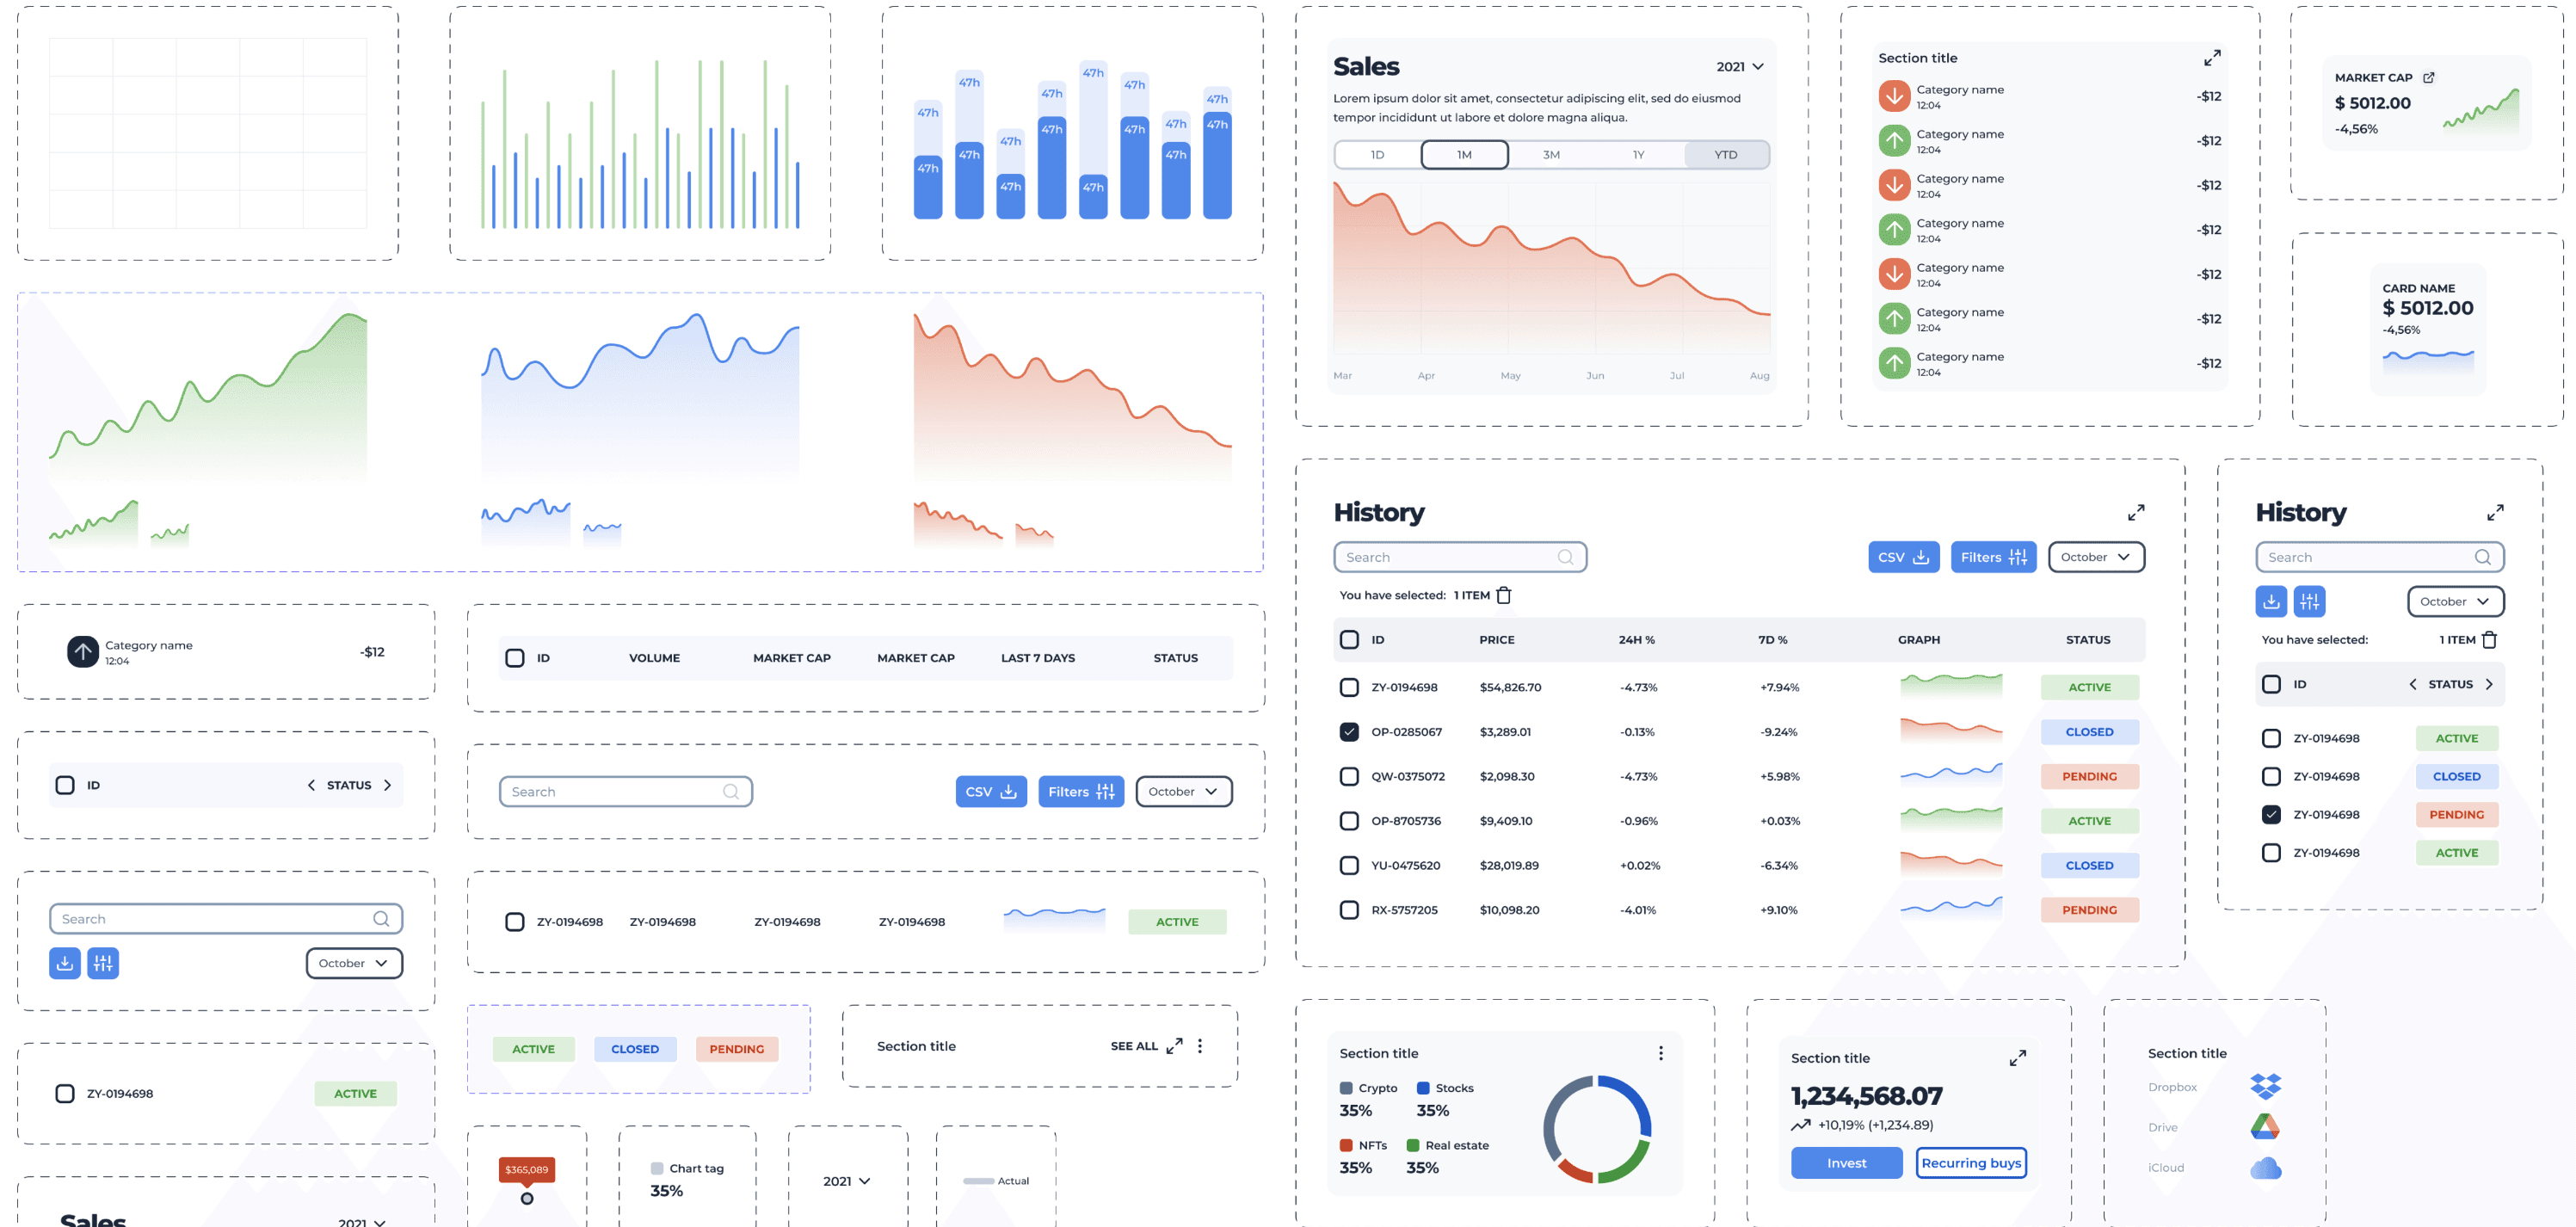
Task: Click Search field in small History panel
Action: (2379, 557)
